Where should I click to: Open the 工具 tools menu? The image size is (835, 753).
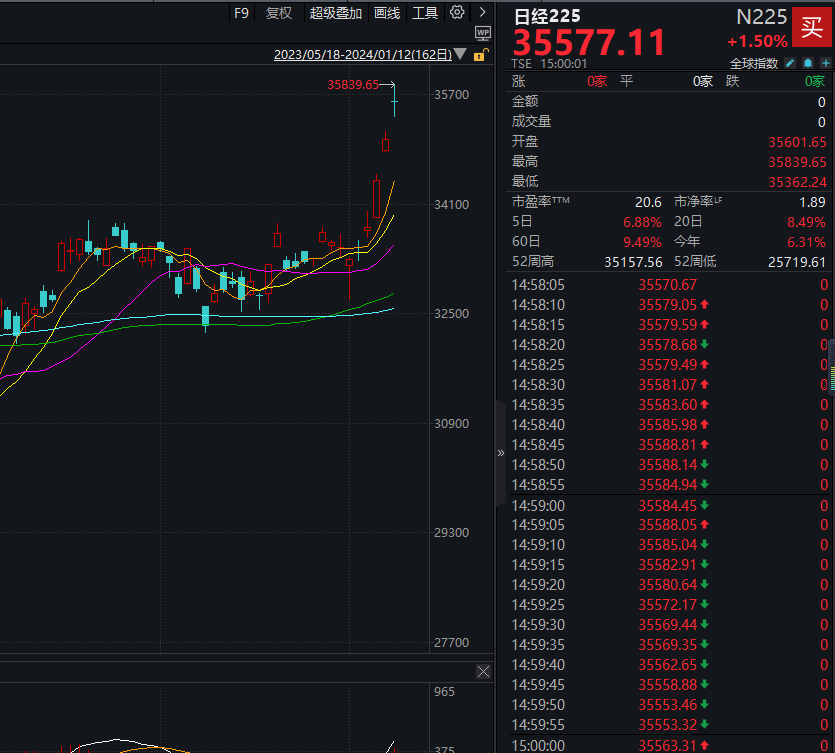click(x=425, y=12)
